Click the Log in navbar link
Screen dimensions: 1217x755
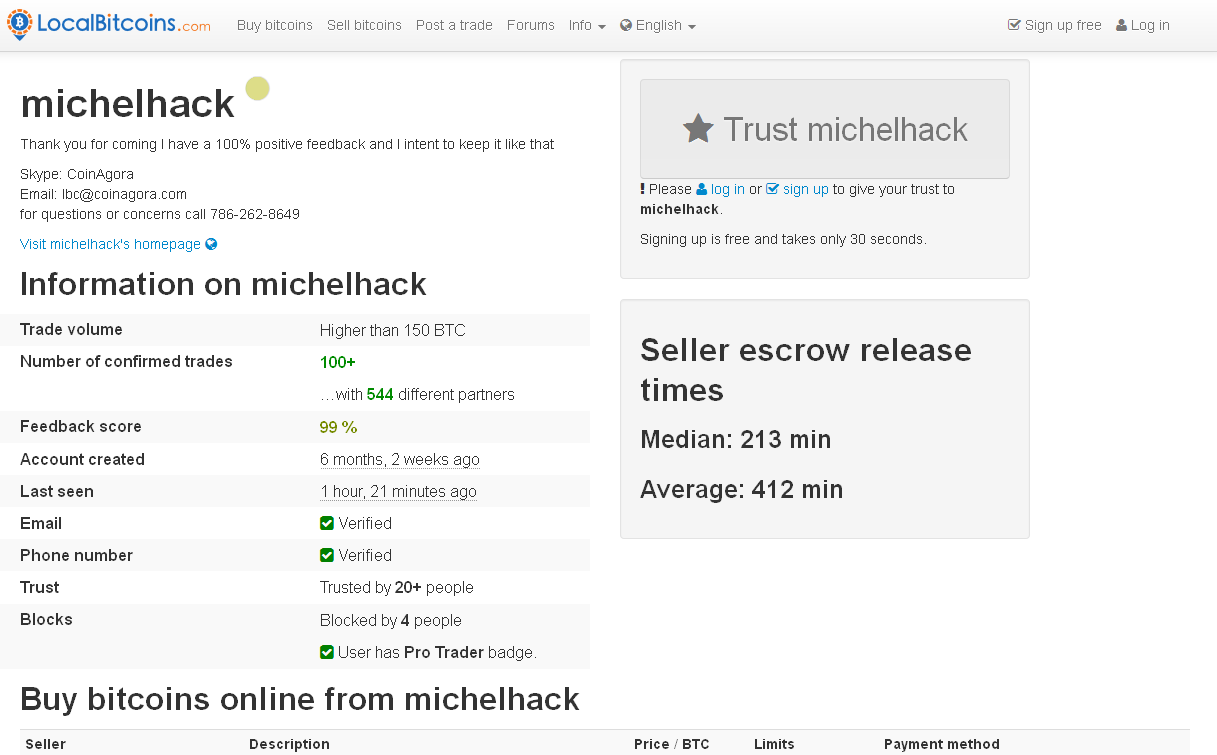coord(1143,25)
